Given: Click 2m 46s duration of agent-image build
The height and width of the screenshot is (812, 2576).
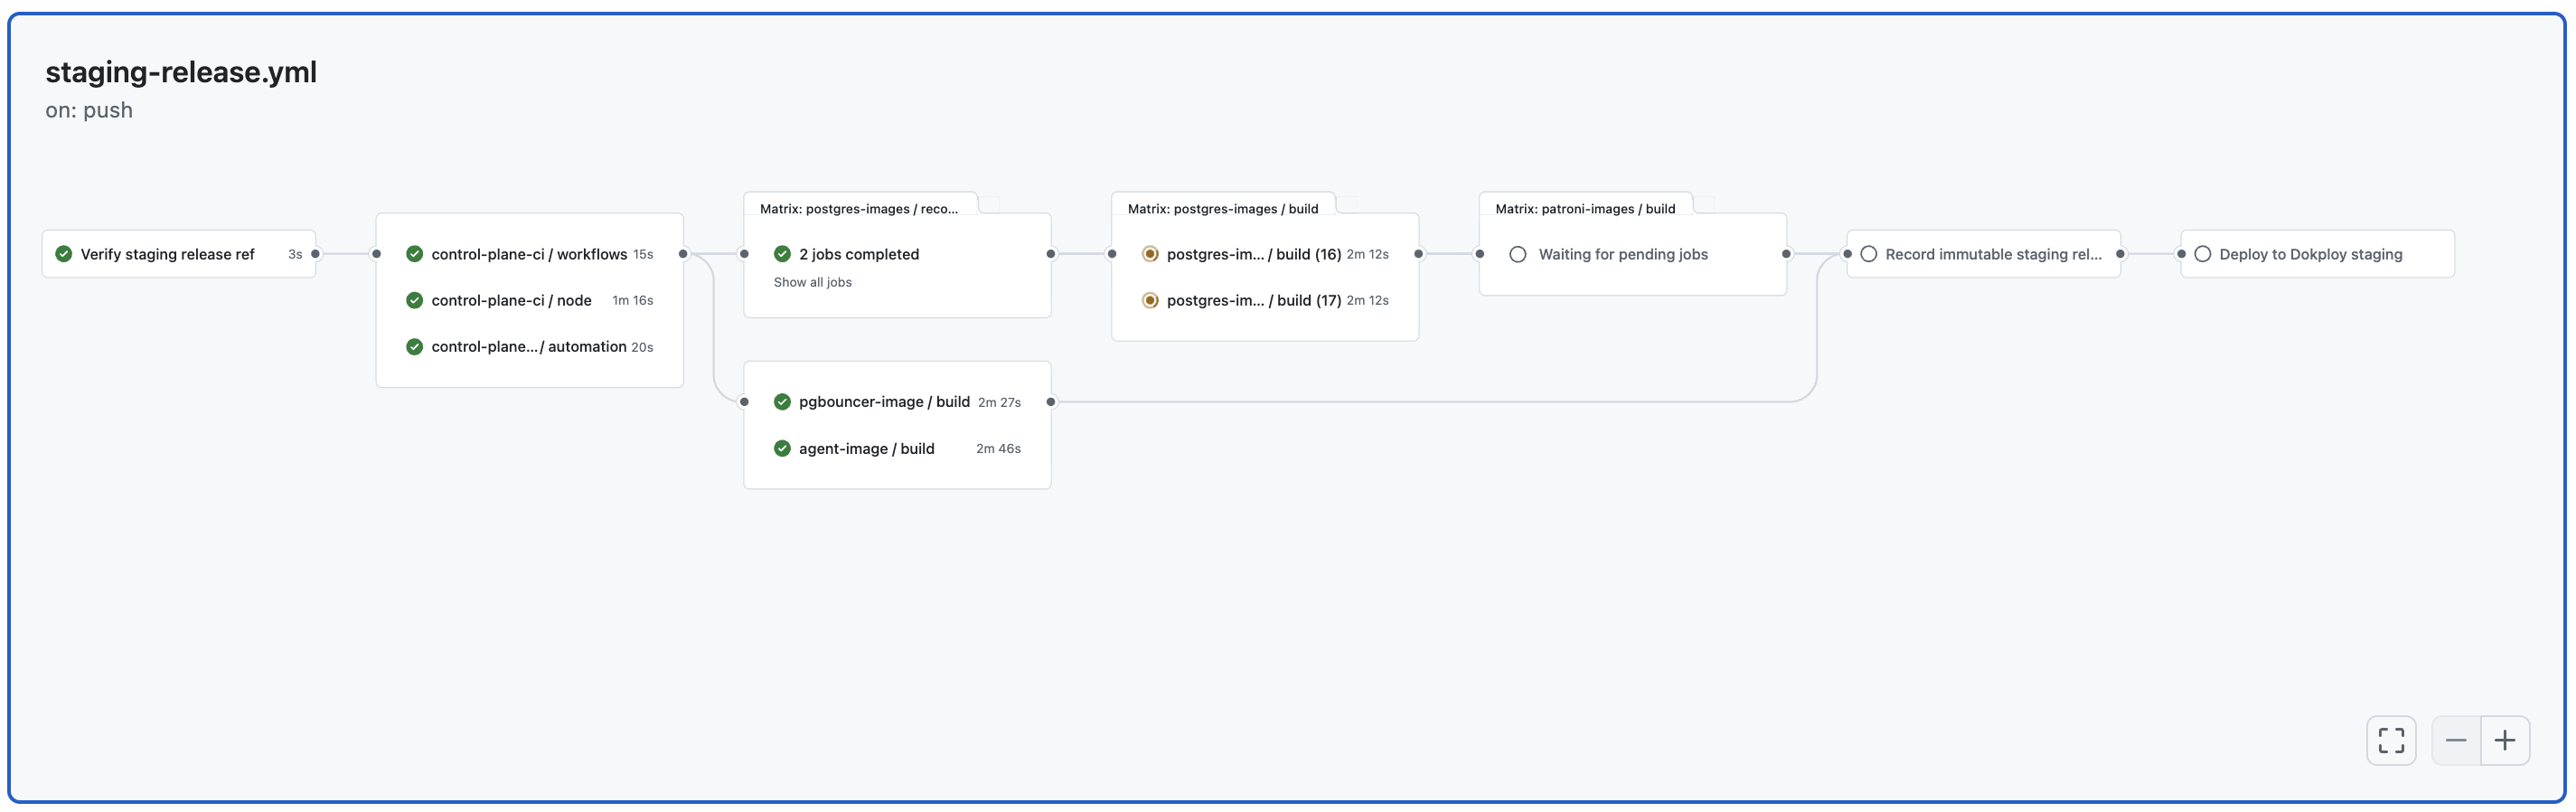Looking at the screenshot, I should pyautogui.click(x=998, y=449).
